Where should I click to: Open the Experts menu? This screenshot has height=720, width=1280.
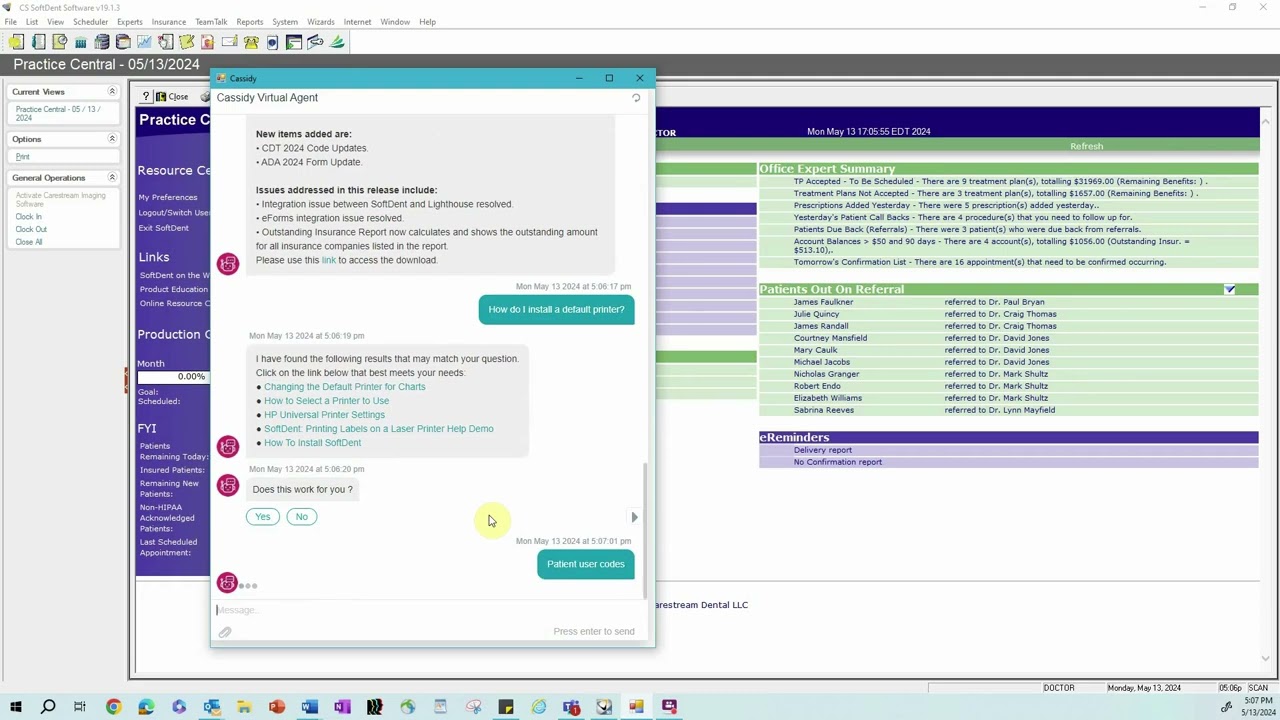[x=130, y=22]
